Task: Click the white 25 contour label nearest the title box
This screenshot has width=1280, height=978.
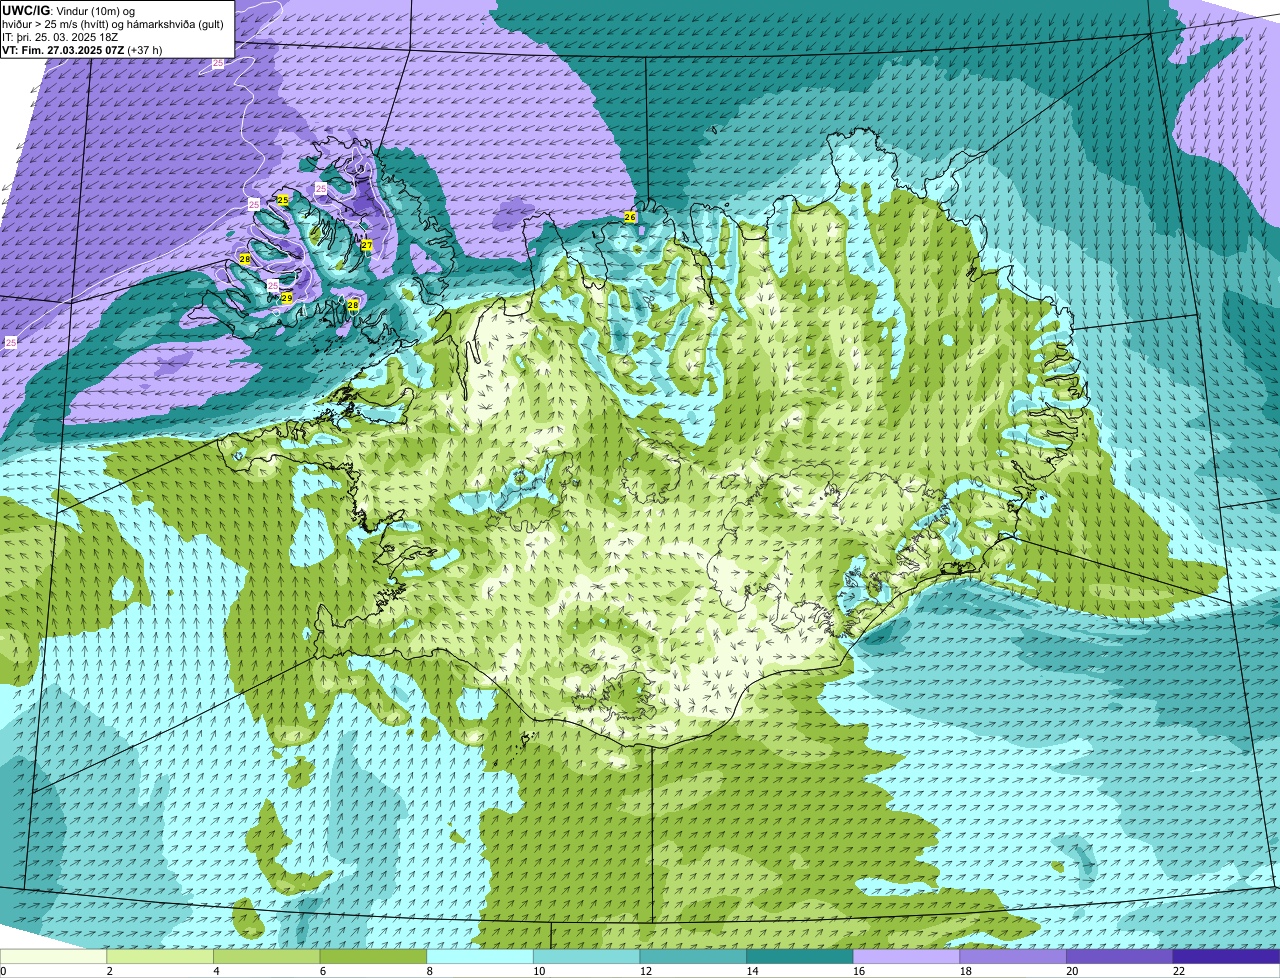Action: tap(218, 63)
